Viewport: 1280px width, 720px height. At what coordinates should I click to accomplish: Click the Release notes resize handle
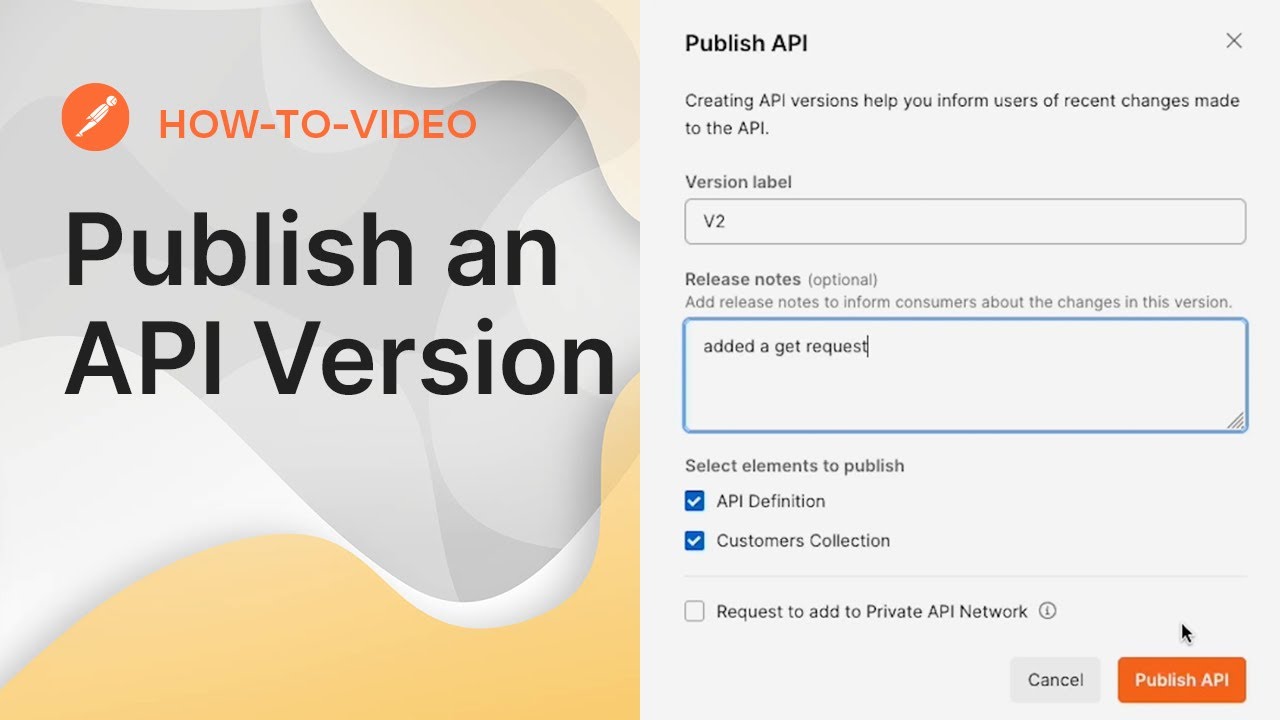pyautogui.click(x=1236, y=421)
